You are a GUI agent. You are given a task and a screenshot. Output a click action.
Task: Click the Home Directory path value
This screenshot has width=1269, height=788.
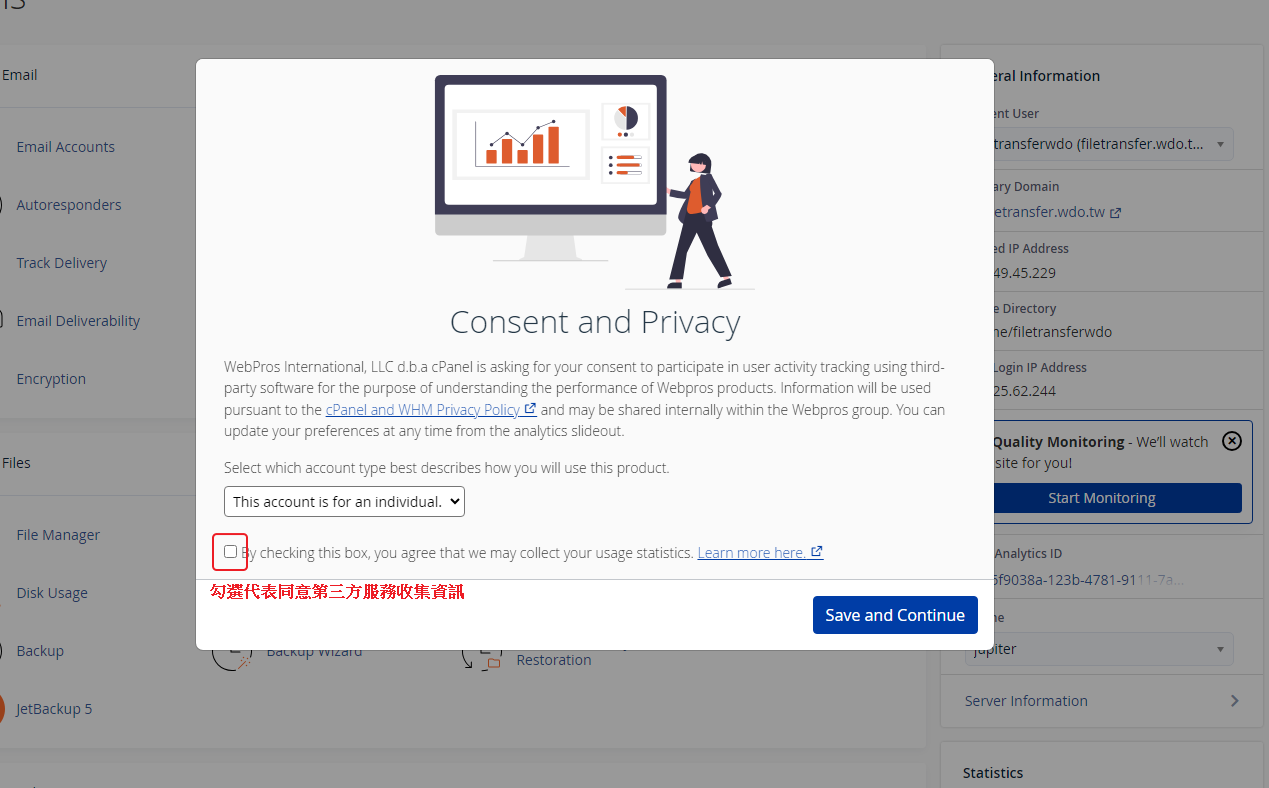pos(1053,332)
